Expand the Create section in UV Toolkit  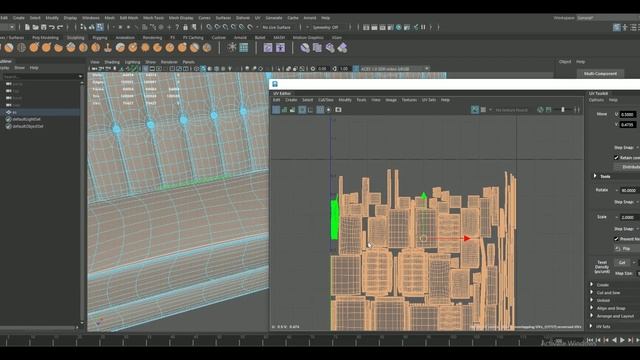[591, 284]
